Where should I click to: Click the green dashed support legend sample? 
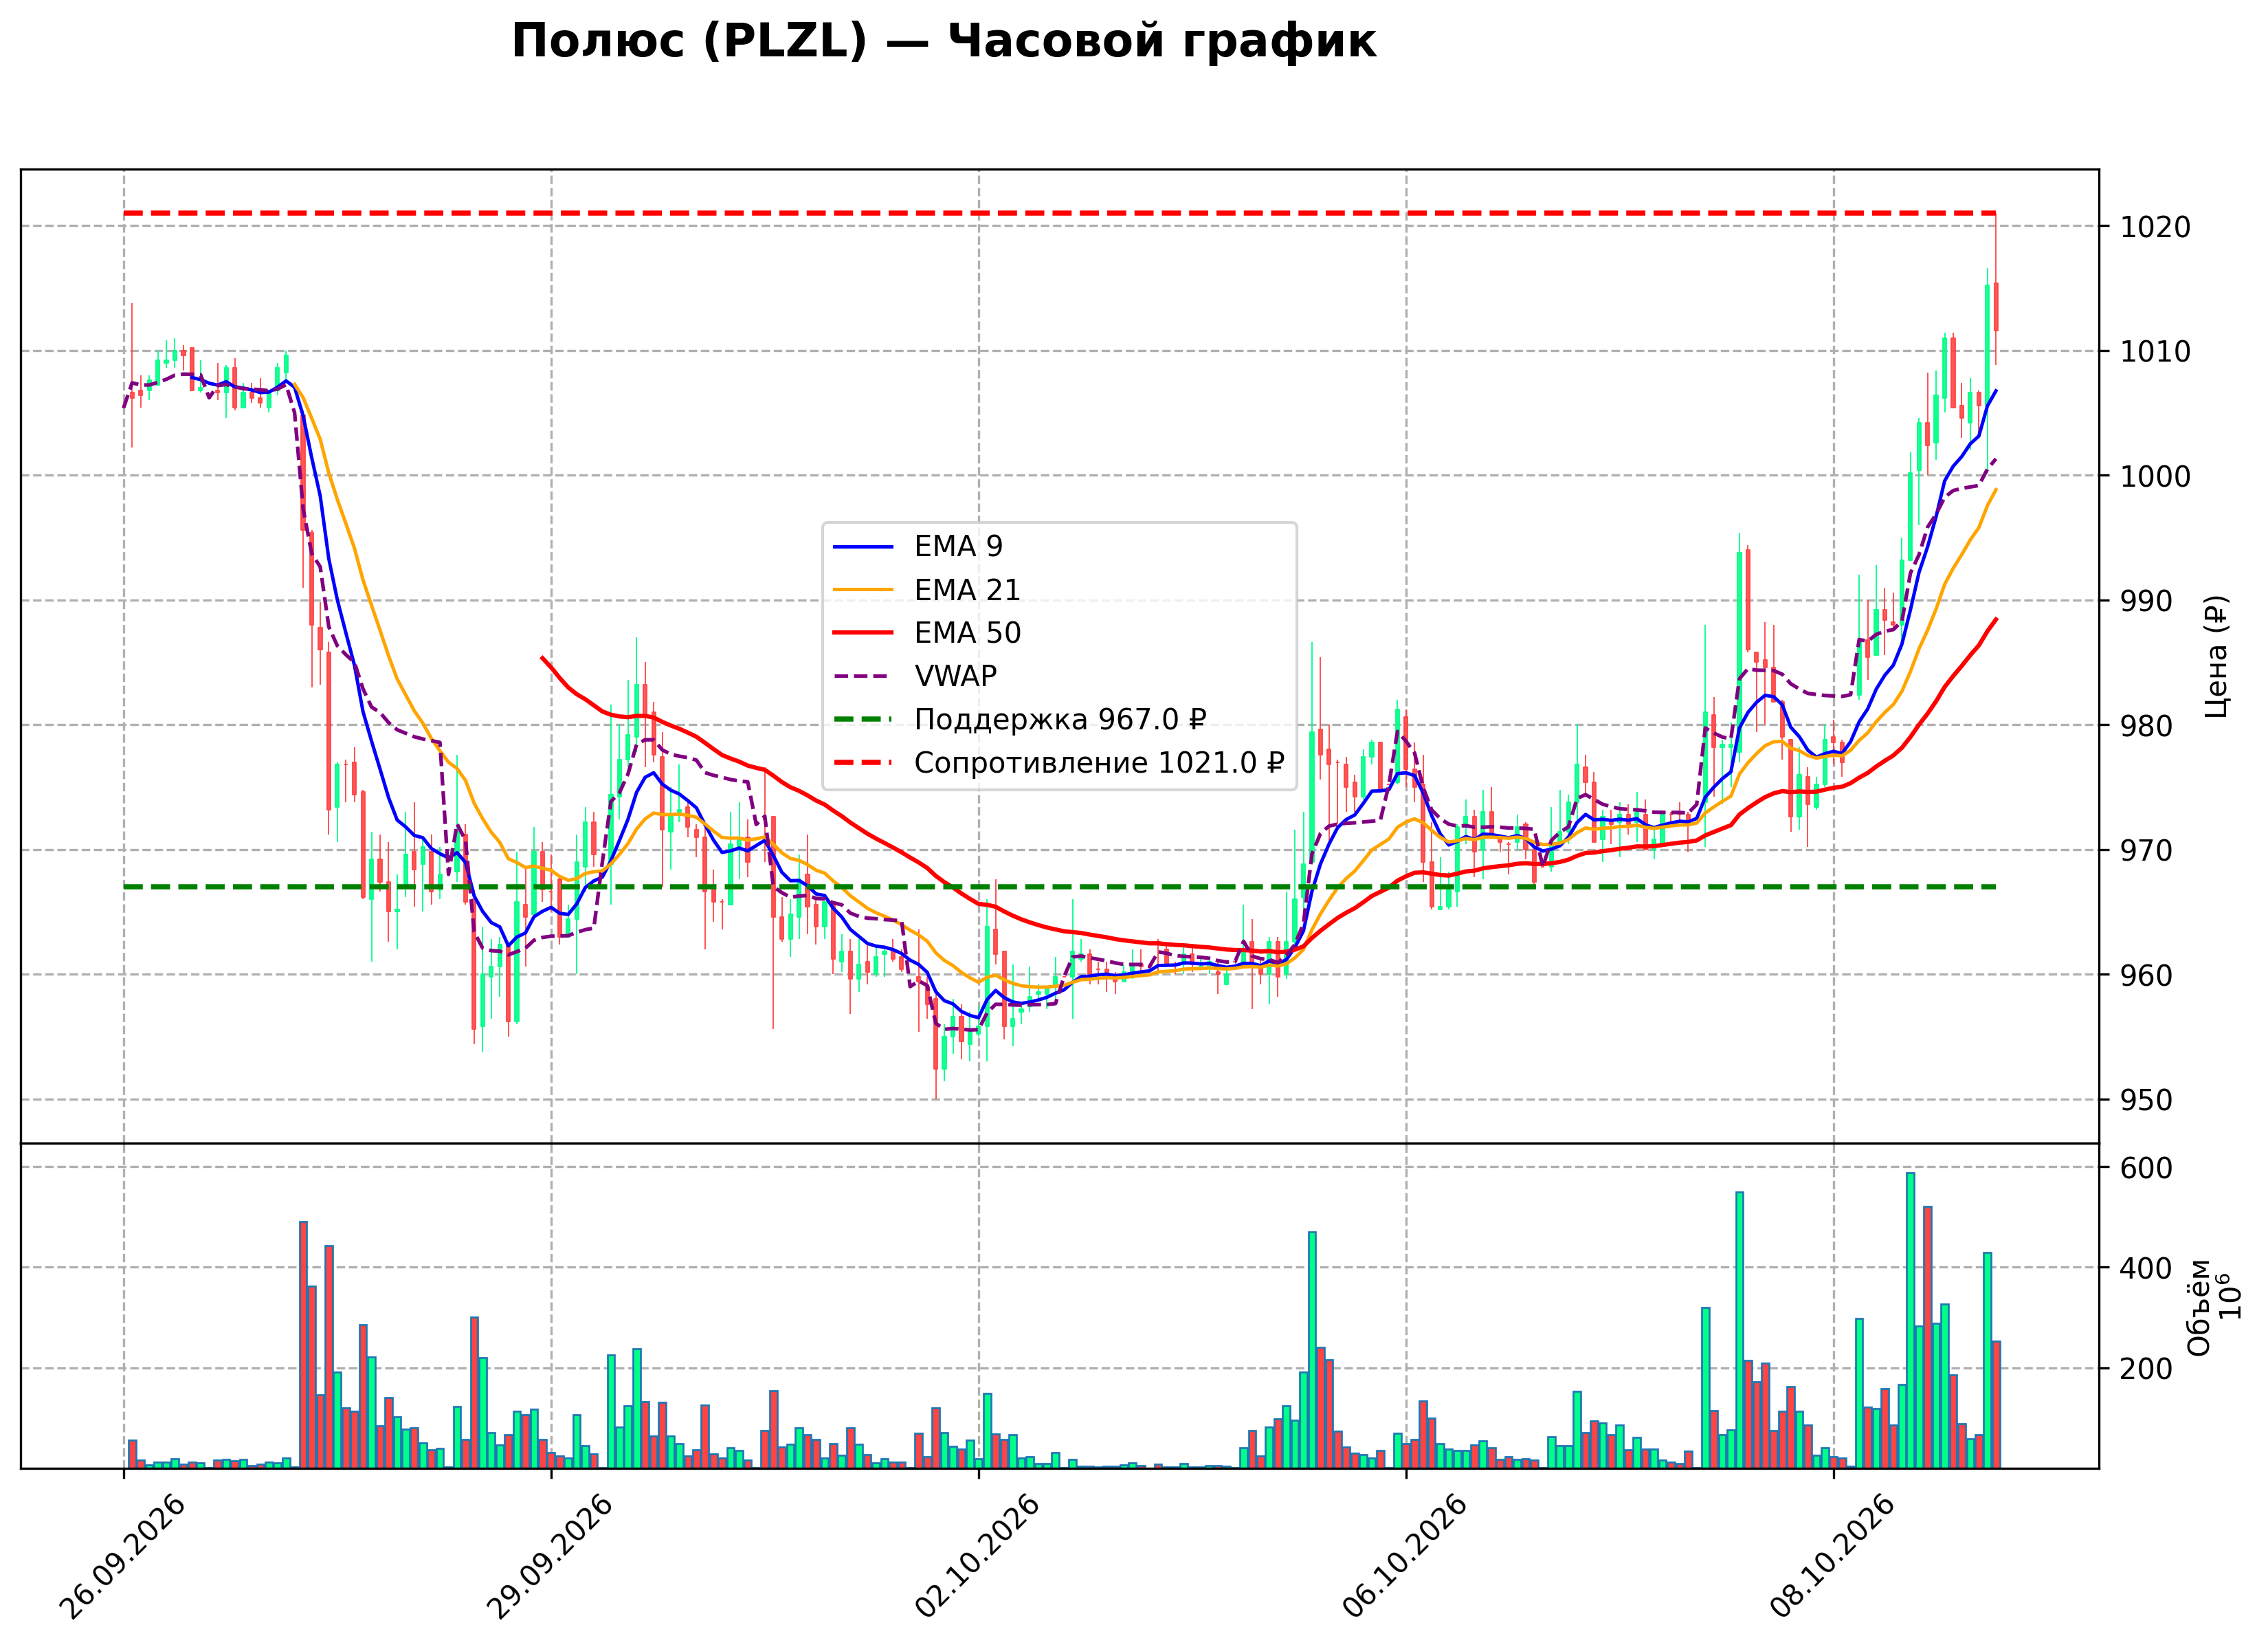(x=863, y=720)
